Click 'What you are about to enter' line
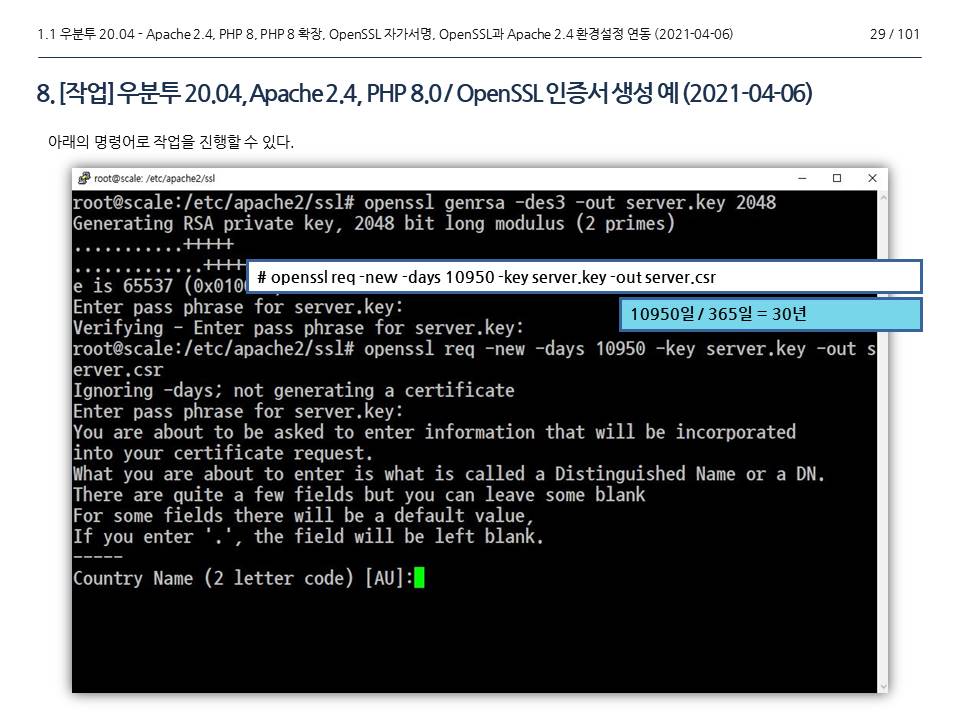The width and height of the screenshot is (960, 720). tap(449, 473)
